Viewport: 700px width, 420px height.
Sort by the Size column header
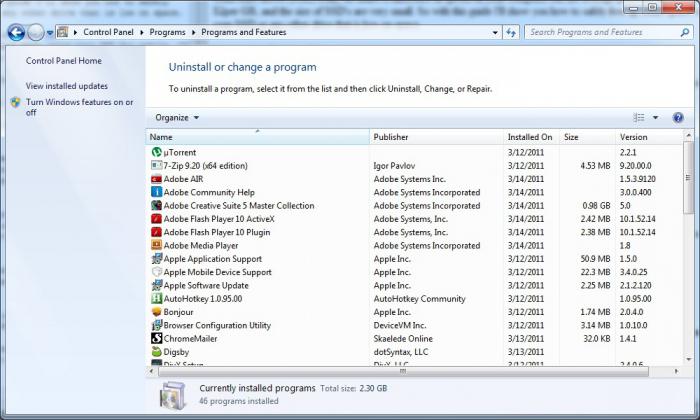[588, 137]
